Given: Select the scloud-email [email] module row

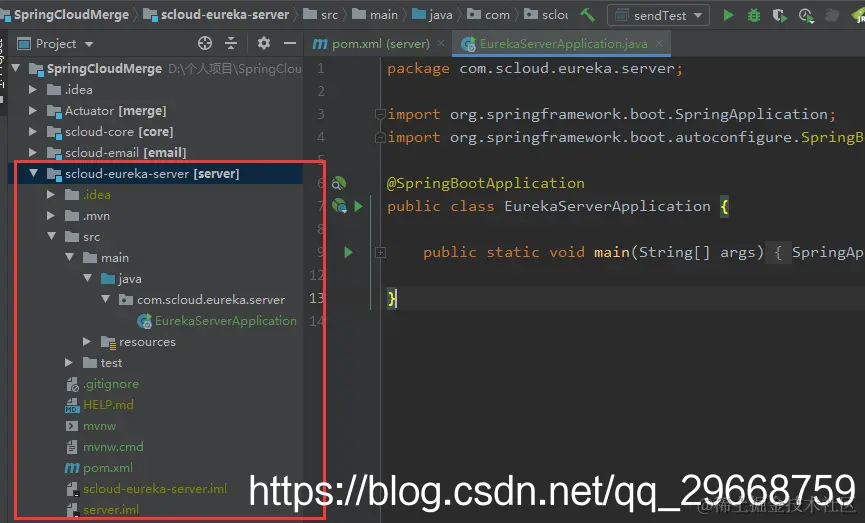Looking at the screenshot, I should [x=125, y=152].
